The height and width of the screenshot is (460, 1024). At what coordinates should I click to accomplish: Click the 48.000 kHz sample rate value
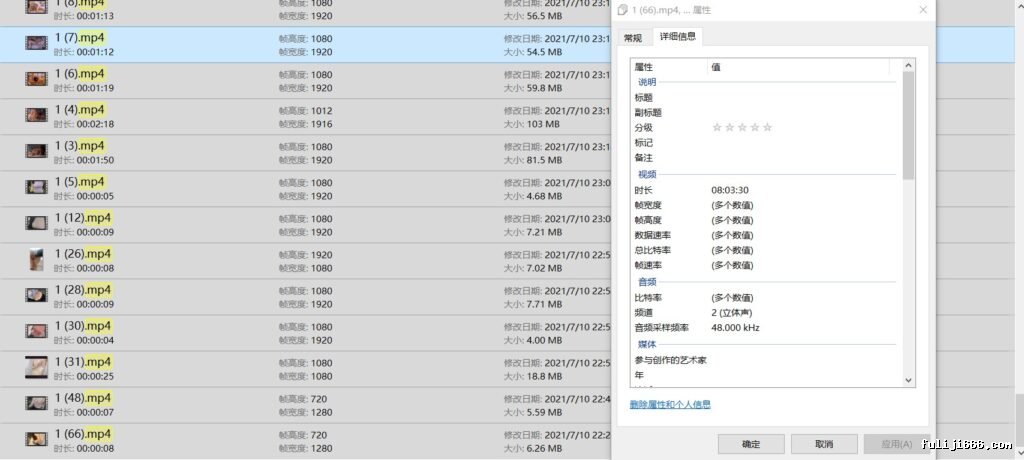coord(735,328)
